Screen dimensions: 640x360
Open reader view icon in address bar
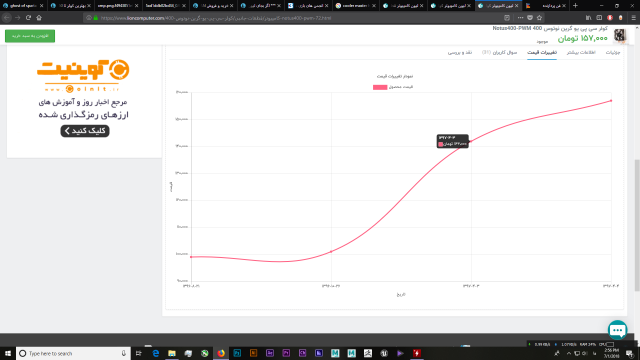tap(507, 18)
